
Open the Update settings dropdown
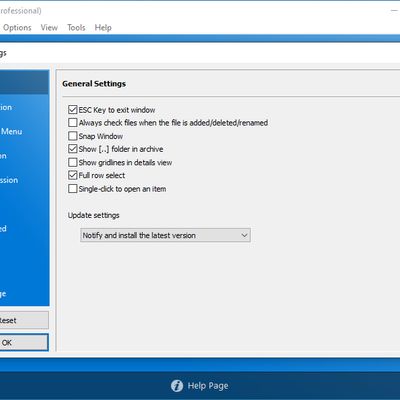click(x=165, y=235)
